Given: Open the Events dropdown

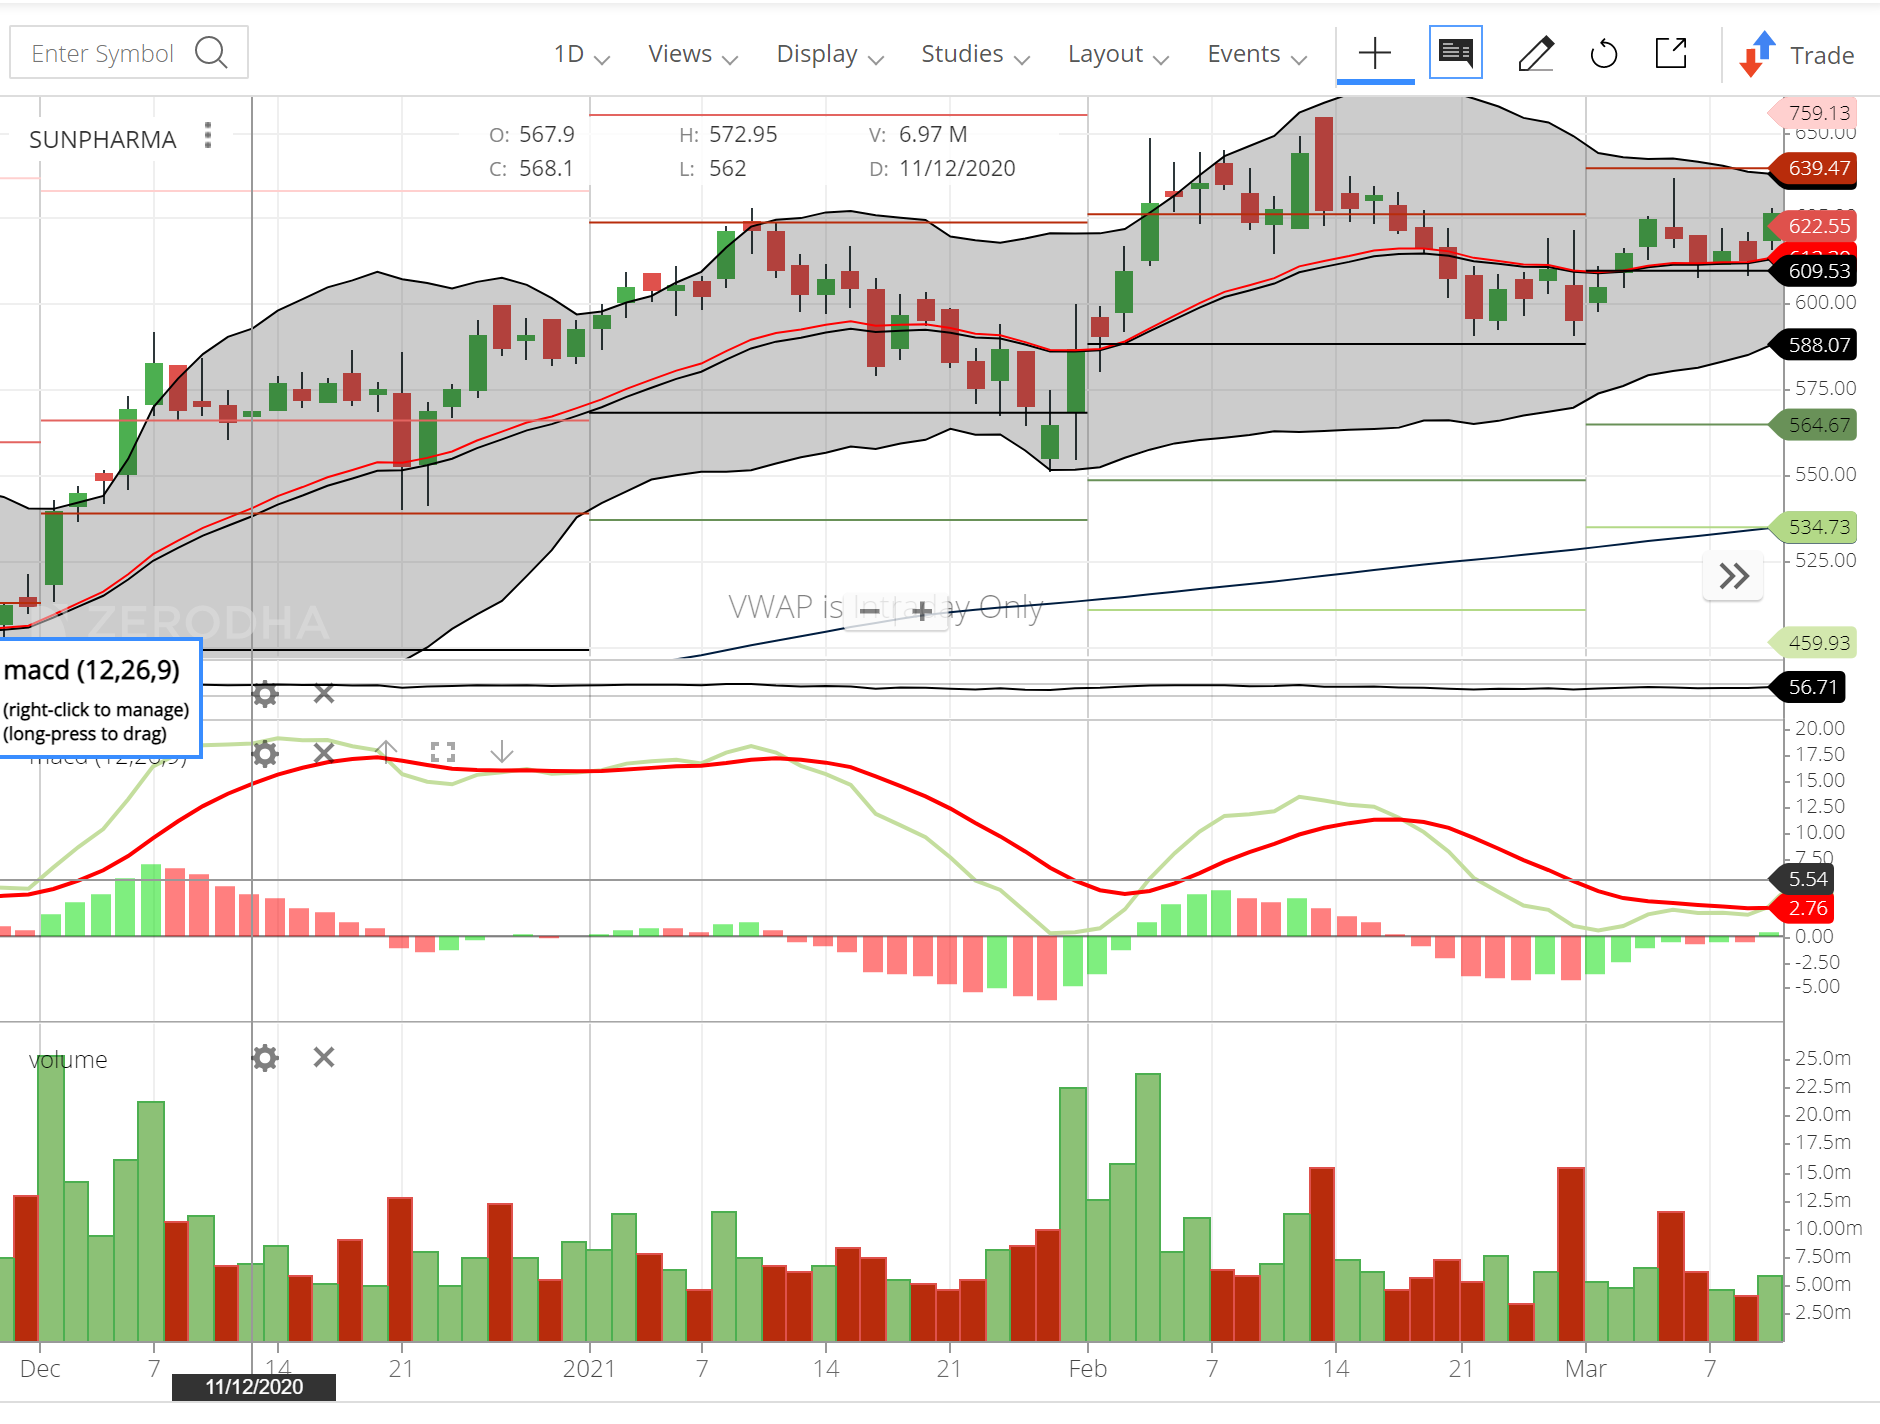Looking at the screenshot, I should 1257,54.
